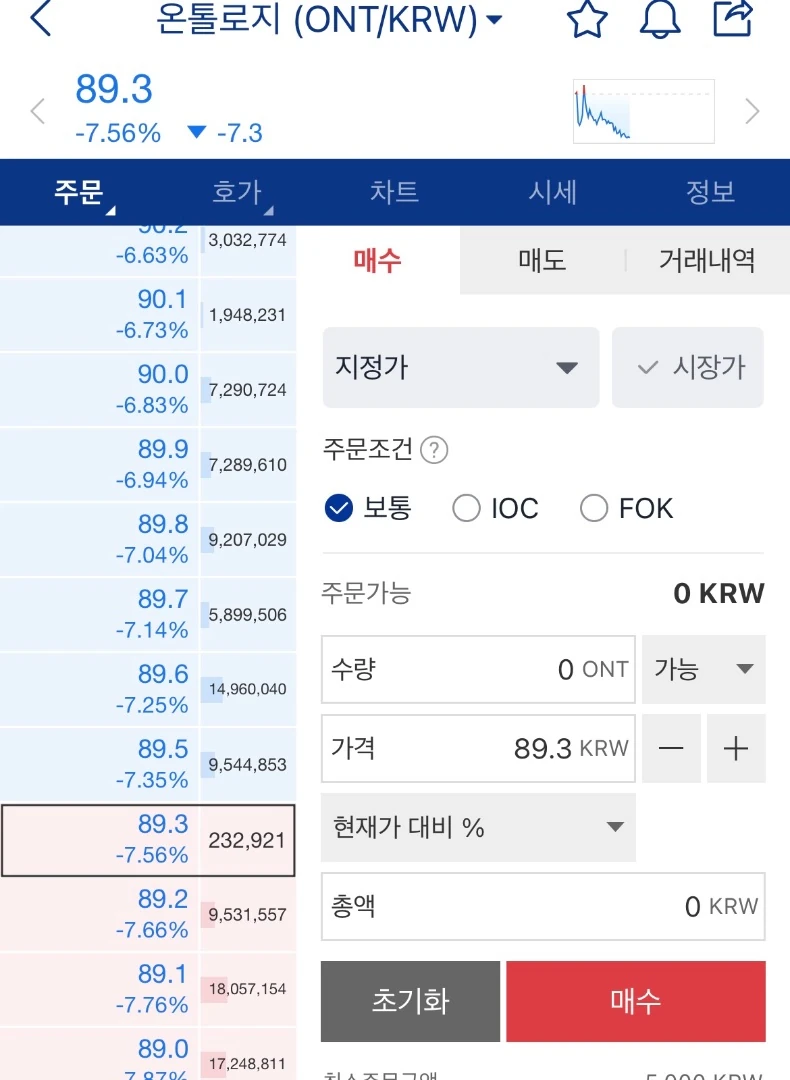
Task: Select the highlighted 89.3 price row
Action: (x=148, y=840)
